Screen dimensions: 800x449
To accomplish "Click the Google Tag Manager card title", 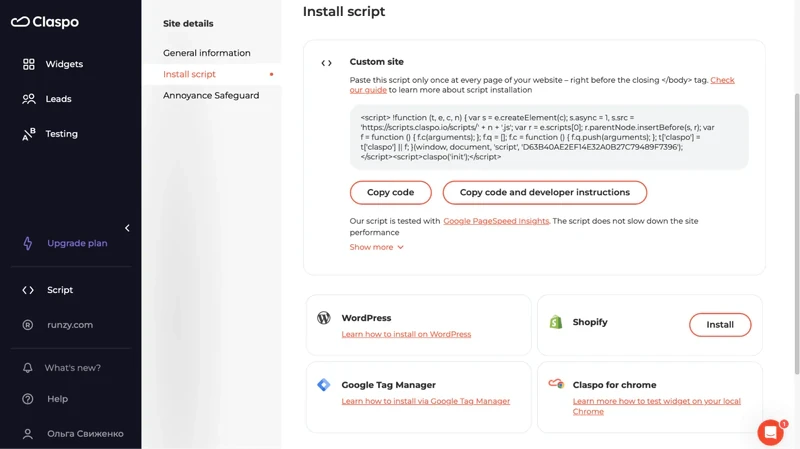I will [388, 385].
